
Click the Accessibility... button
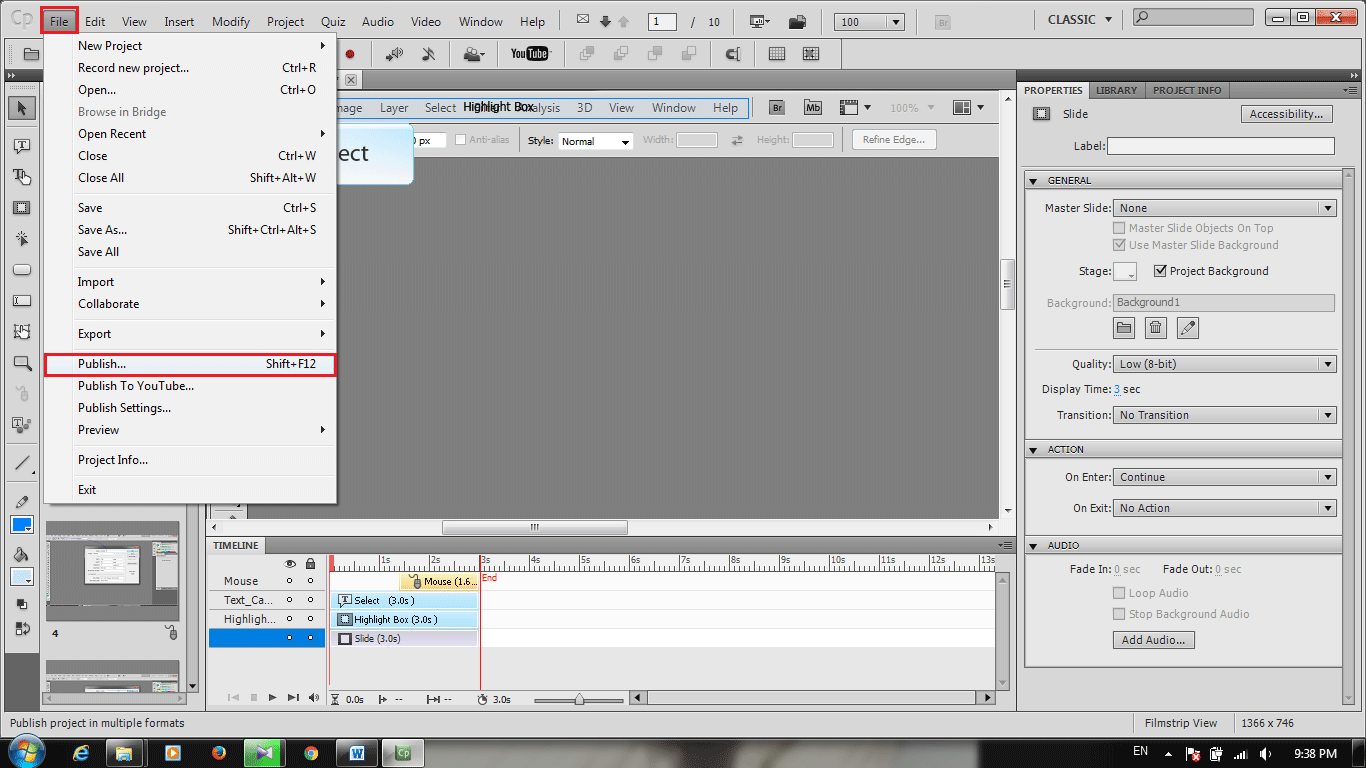coord(1287,114)
